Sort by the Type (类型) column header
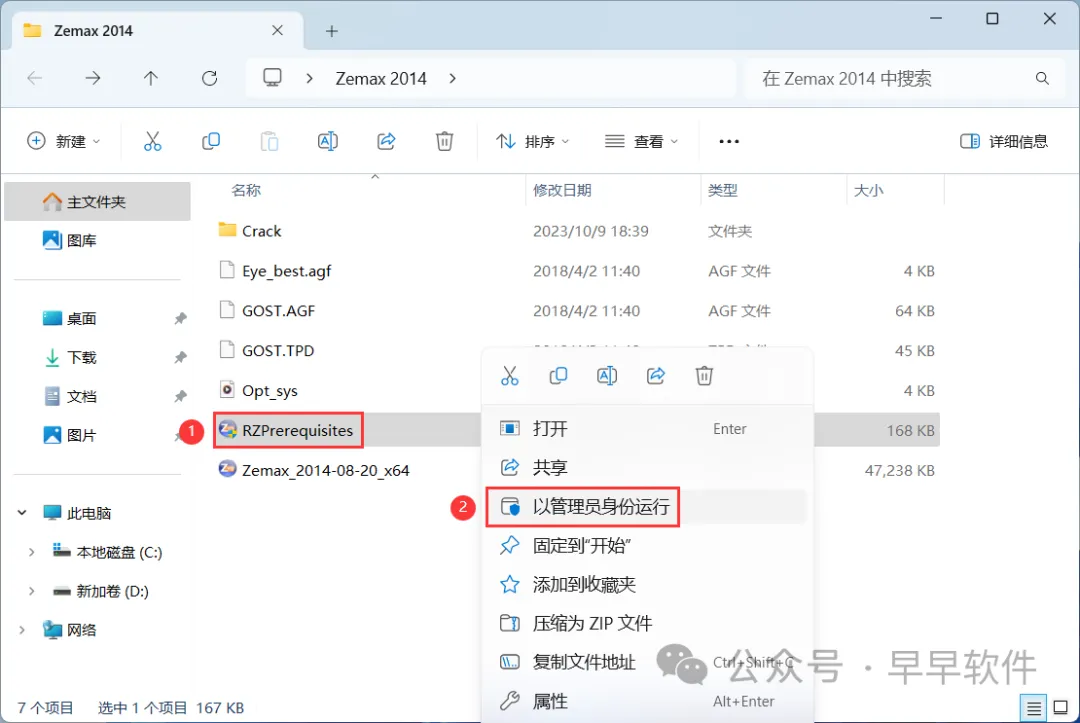 (x=723, y=190)
